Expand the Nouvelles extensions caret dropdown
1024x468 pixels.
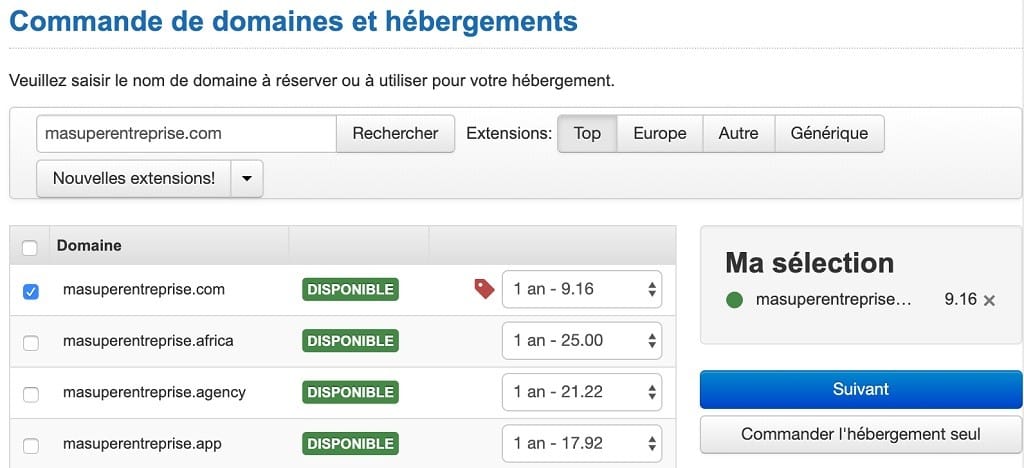click(247, 179)
